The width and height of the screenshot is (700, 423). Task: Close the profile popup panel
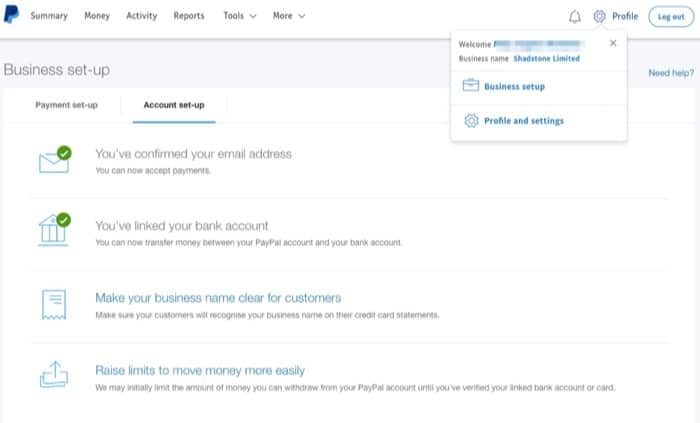(x=613, y=43)
